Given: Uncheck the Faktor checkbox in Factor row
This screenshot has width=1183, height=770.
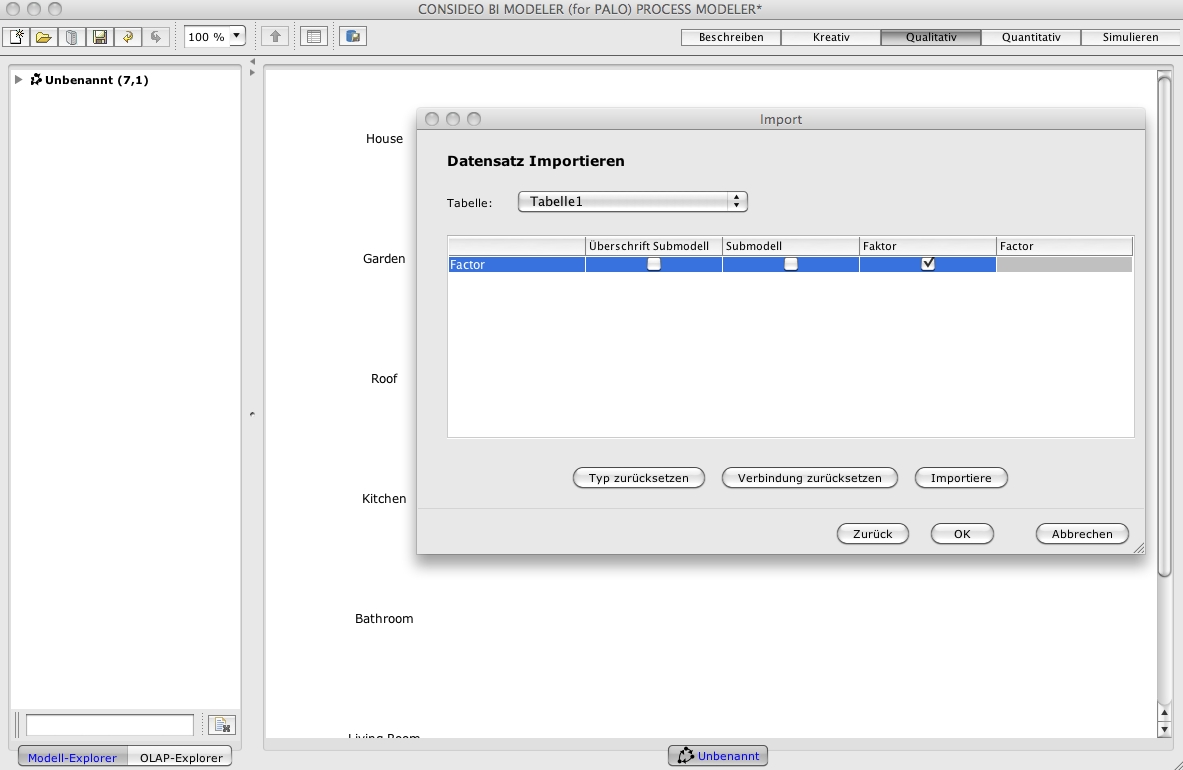Looking at the screenshot, I should 928,264.
